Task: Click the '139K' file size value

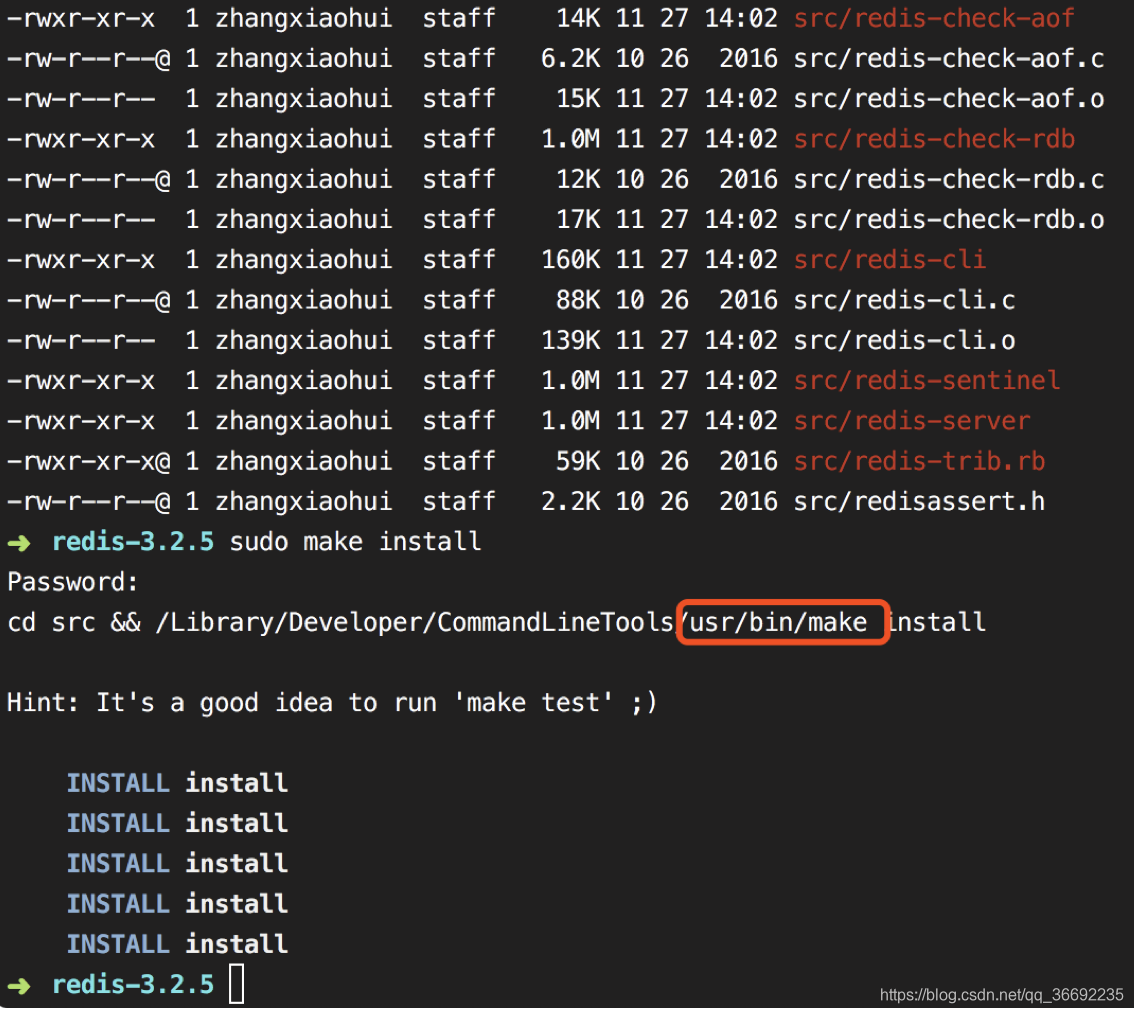Action: click(570, 341)
